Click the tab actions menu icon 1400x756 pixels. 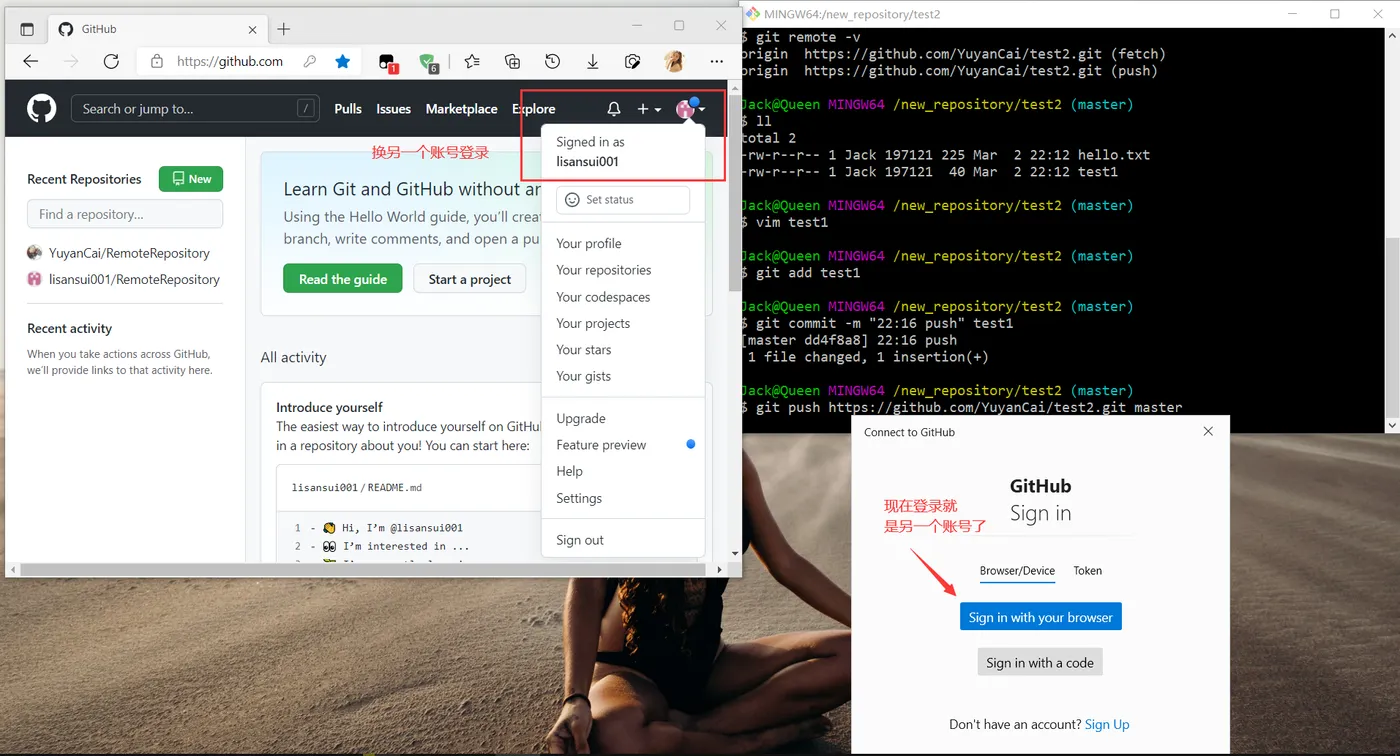click(x=27, y=29)
